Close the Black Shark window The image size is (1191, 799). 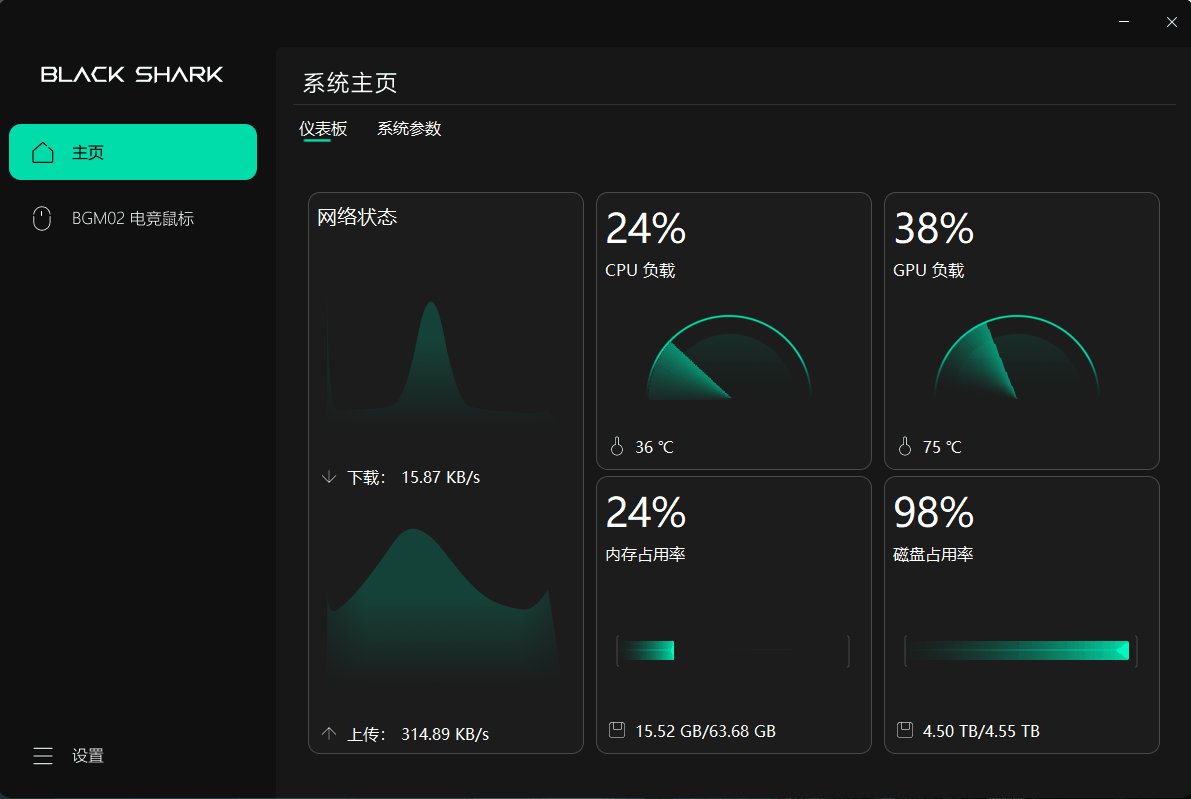[1171, 22]
